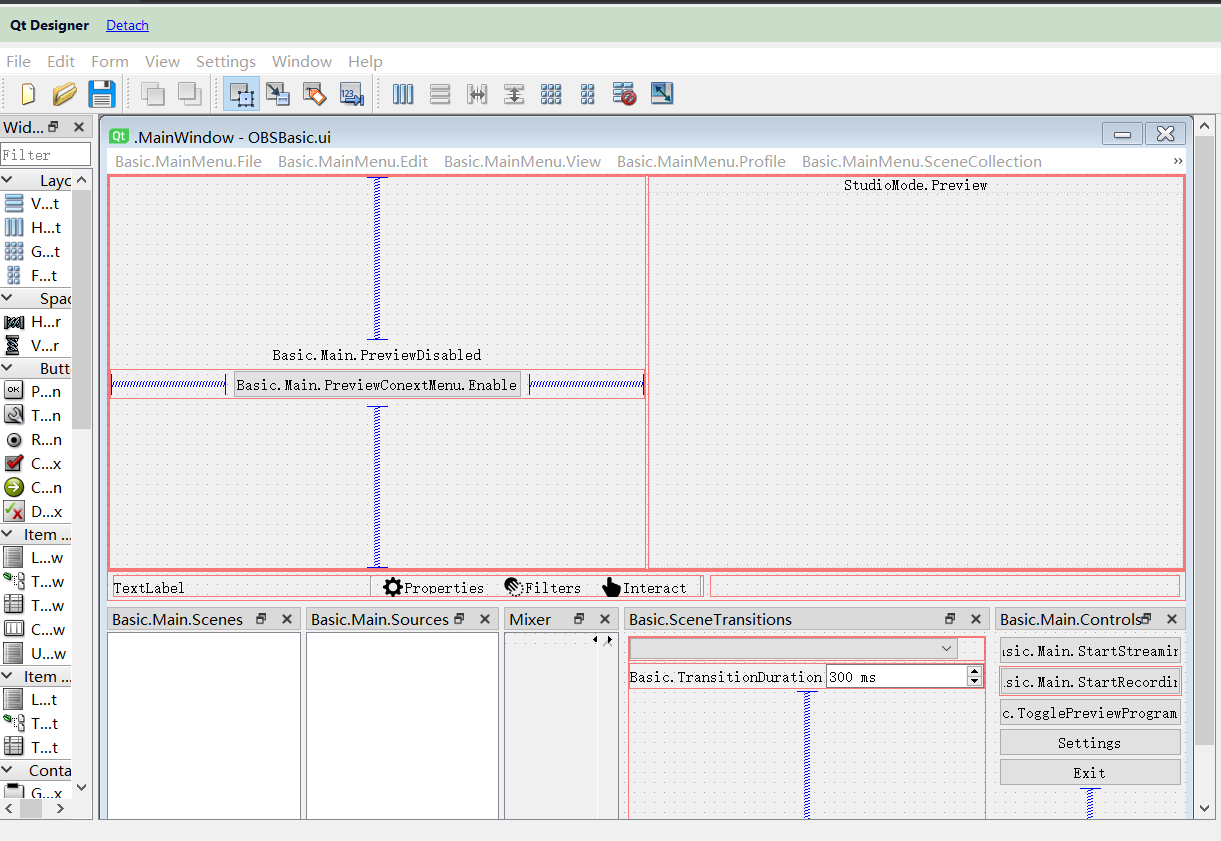Screen dimensions: 1221x841
Task: Click the 300 ms duration field
Action: point(897,677)
